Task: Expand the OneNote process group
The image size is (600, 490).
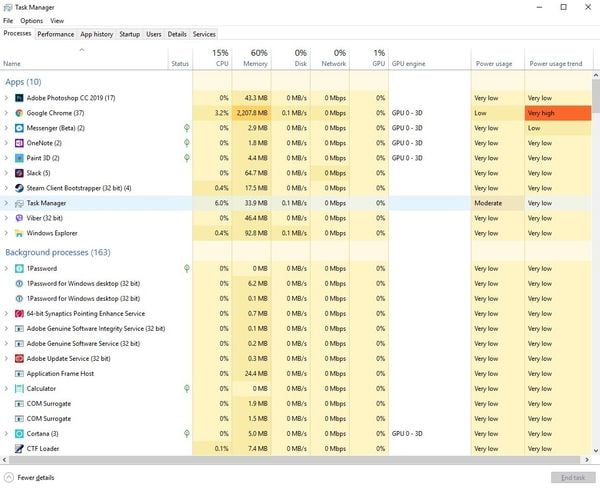Action: tap(6, 143)
